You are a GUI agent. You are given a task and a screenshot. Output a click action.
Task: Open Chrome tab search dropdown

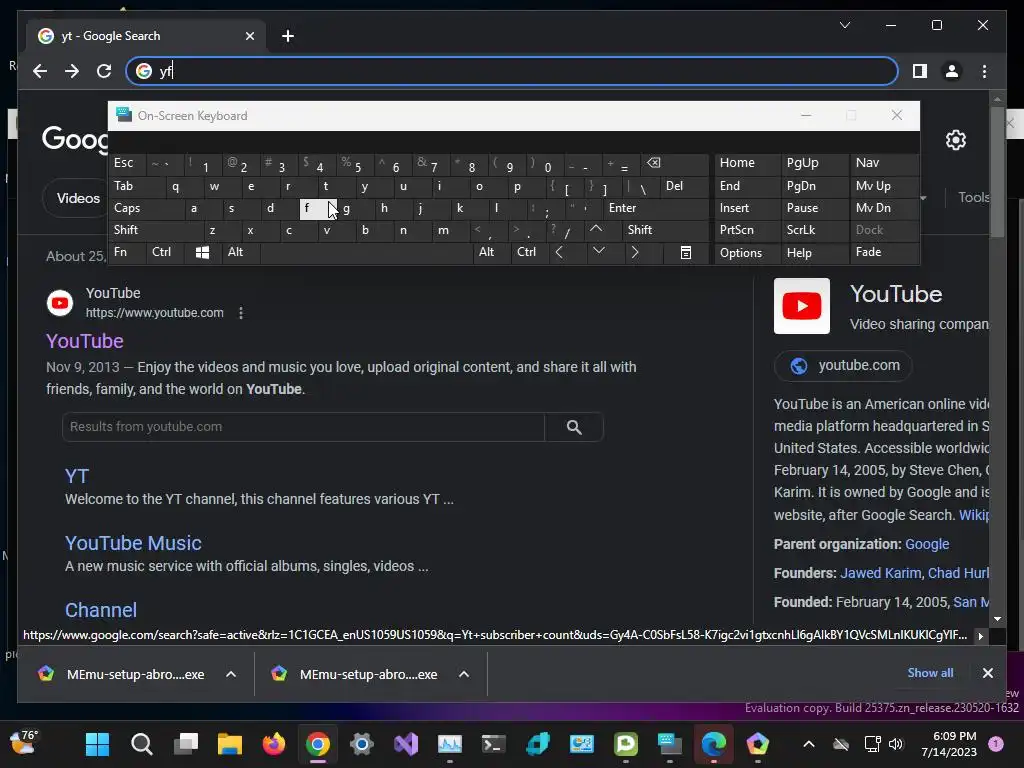(x=844, y=25)
